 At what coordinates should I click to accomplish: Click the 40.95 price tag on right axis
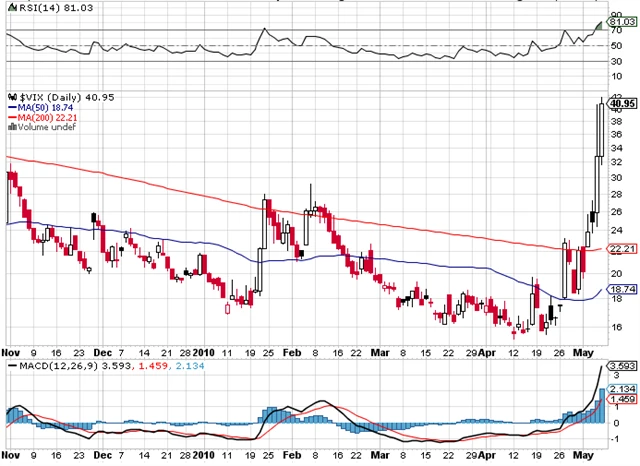click(623, 103)
